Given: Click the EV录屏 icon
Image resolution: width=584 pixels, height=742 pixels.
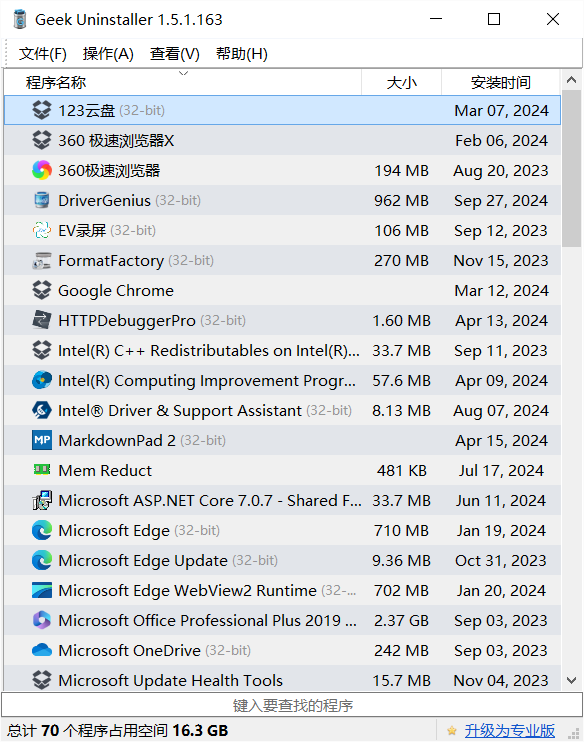Looking at the screenshot, I should [42, 230].
